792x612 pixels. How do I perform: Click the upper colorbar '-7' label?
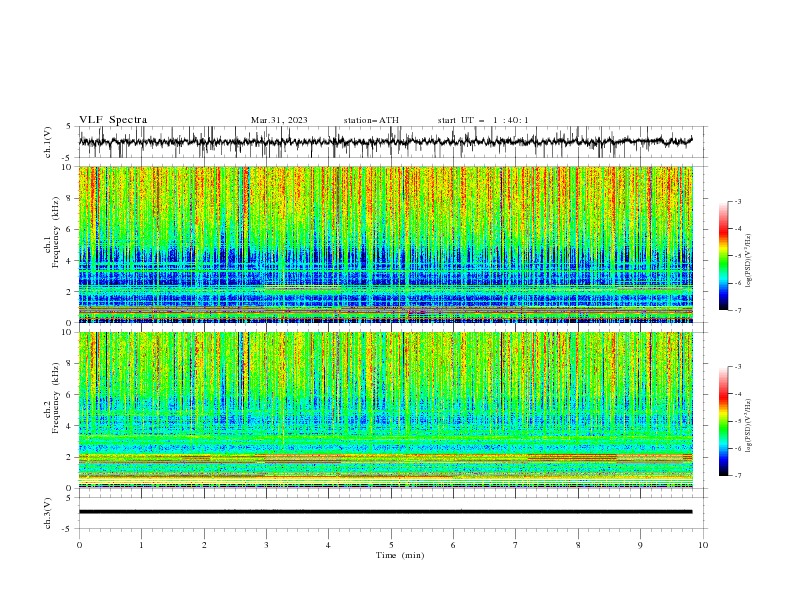point(738,310)
